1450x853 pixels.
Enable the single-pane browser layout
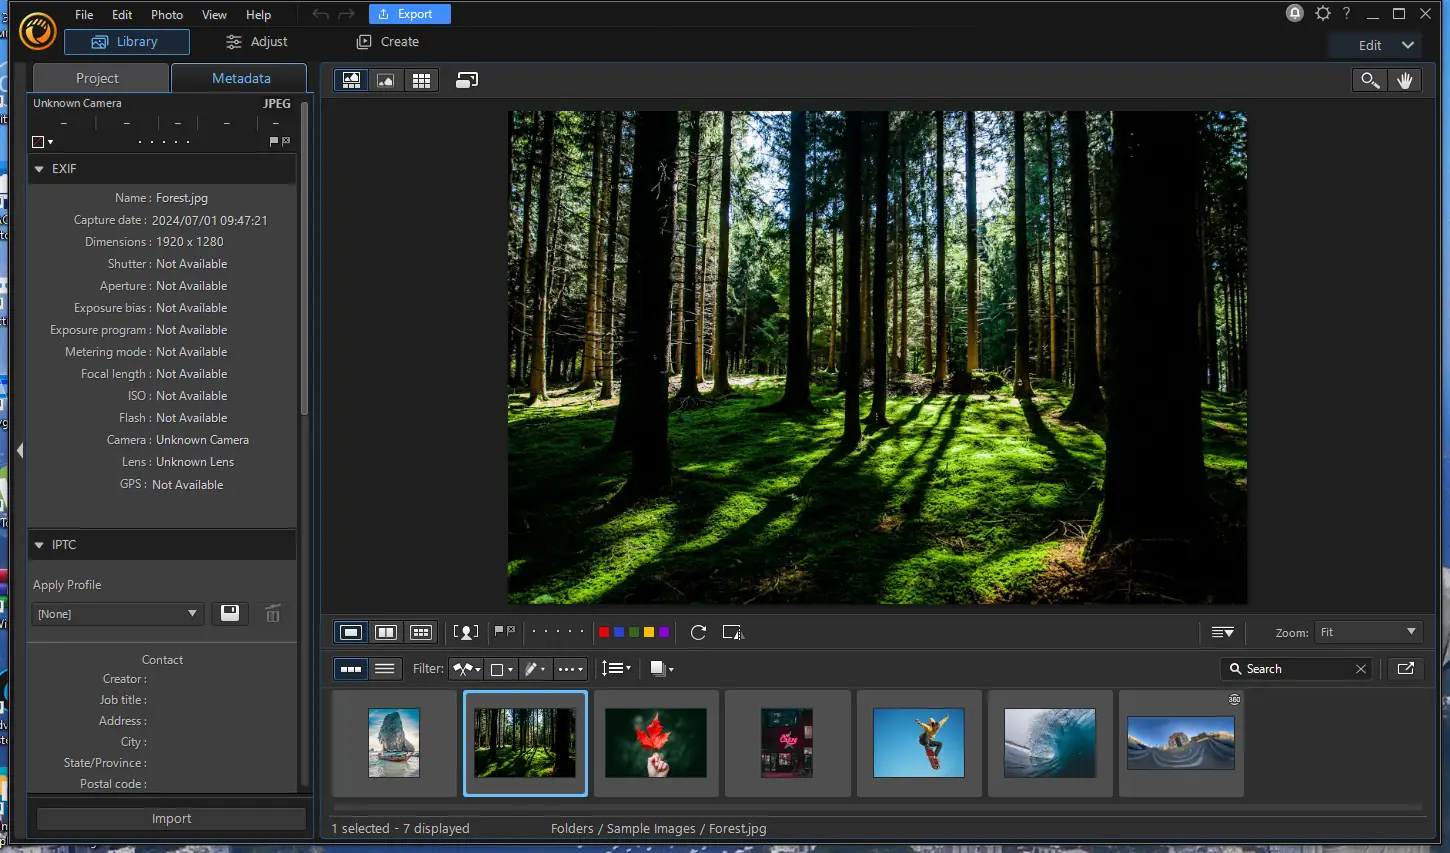click(351, 632)
